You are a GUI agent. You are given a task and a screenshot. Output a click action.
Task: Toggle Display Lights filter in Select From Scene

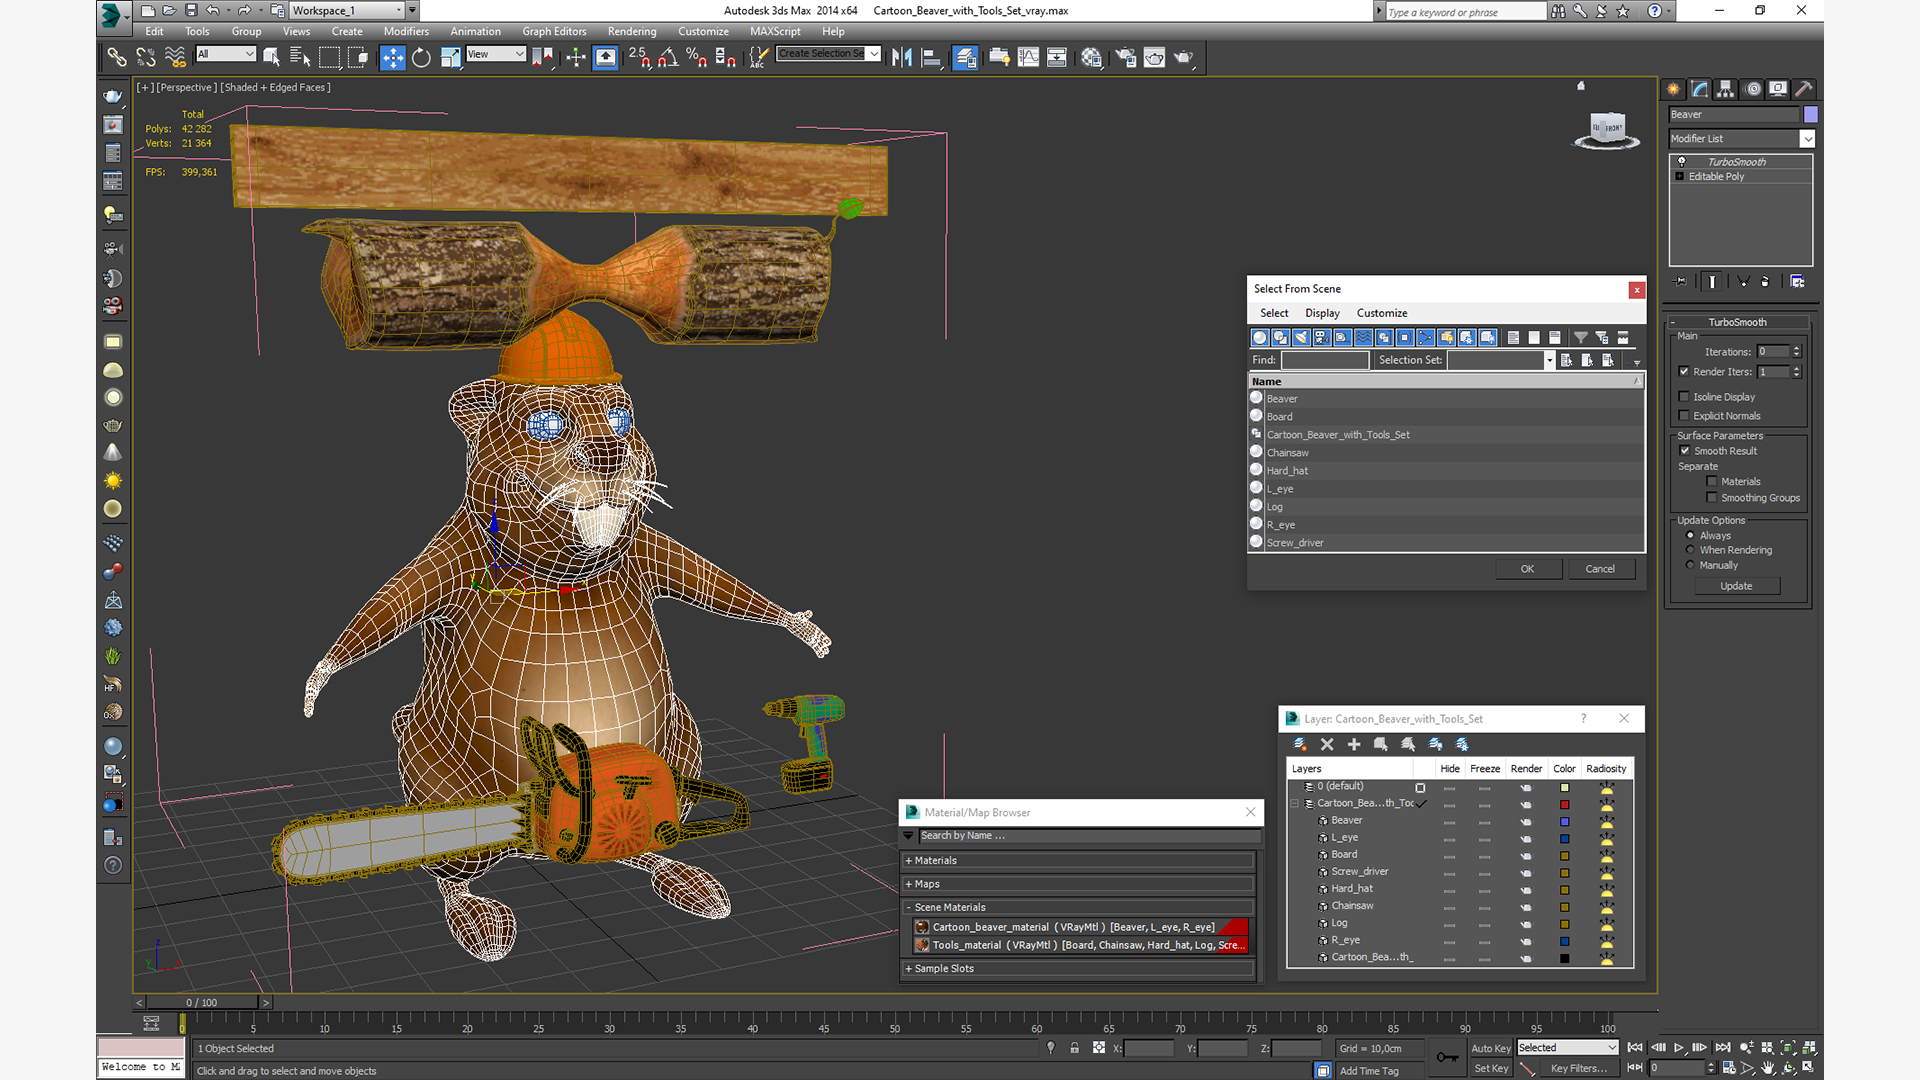pos(1301,338)
